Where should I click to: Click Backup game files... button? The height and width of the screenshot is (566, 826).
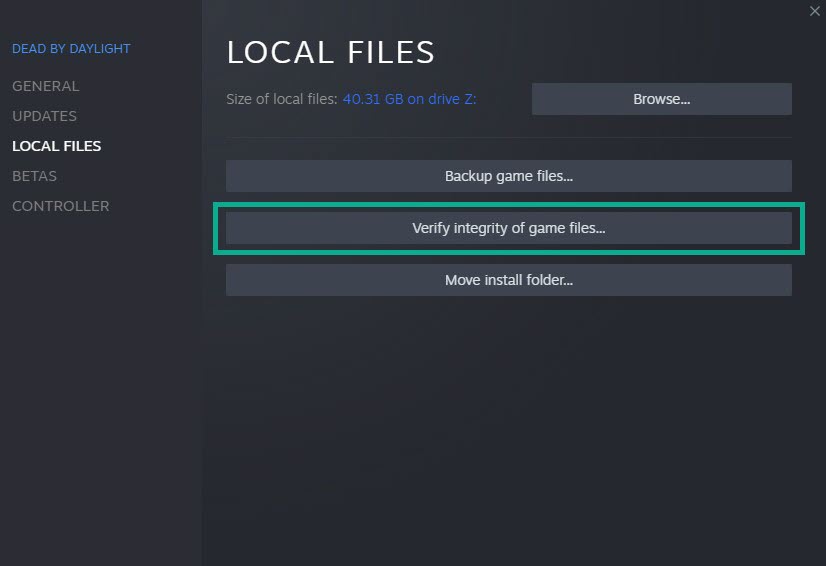tap(509, 176)
